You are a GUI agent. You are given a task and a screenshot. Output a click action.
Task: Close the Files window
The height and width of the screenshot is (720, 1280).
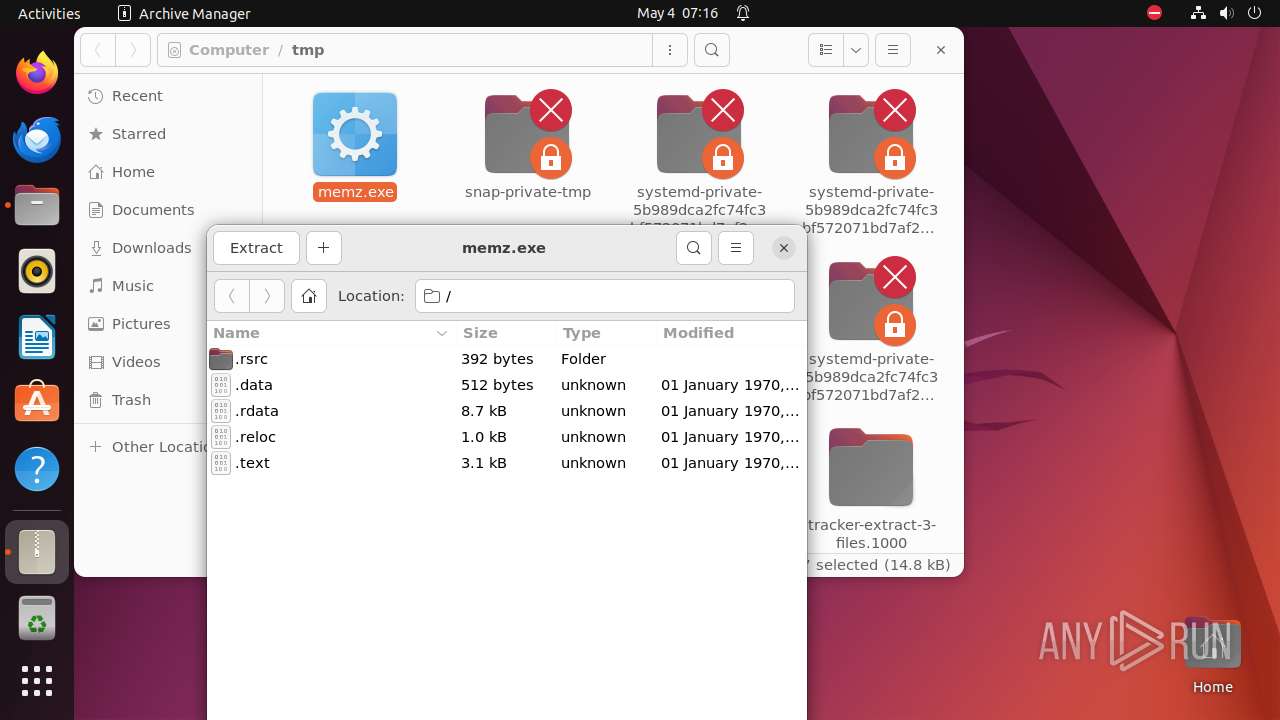click(x=941, y=50)
